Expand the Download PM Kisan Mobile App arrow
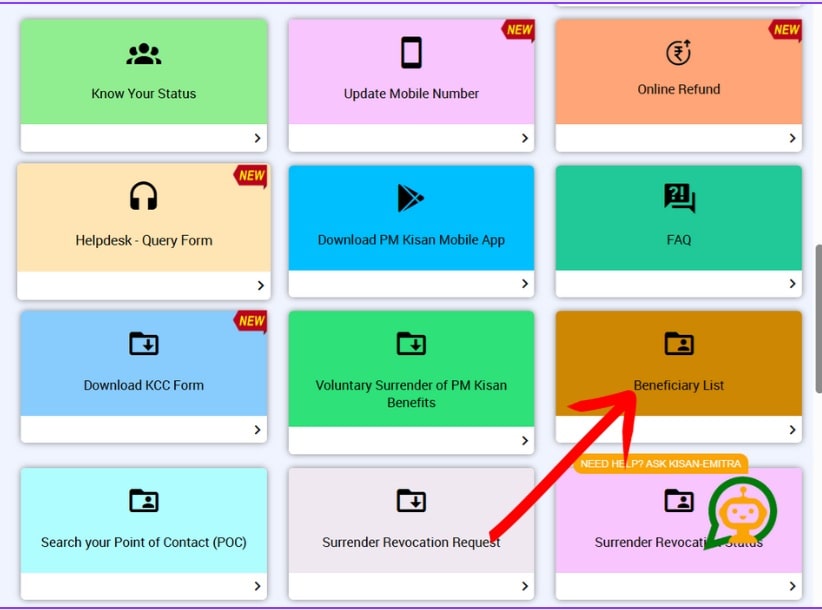 click(525, 284)
